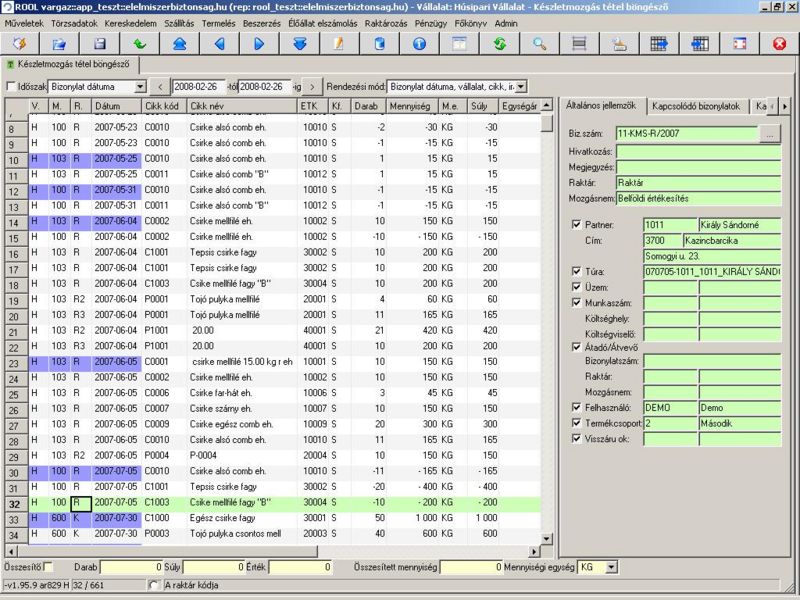This screenshot has height=600, width=800.
Task: Click the green undo arrow toolbar icon
Action: [x=139, y=44]
